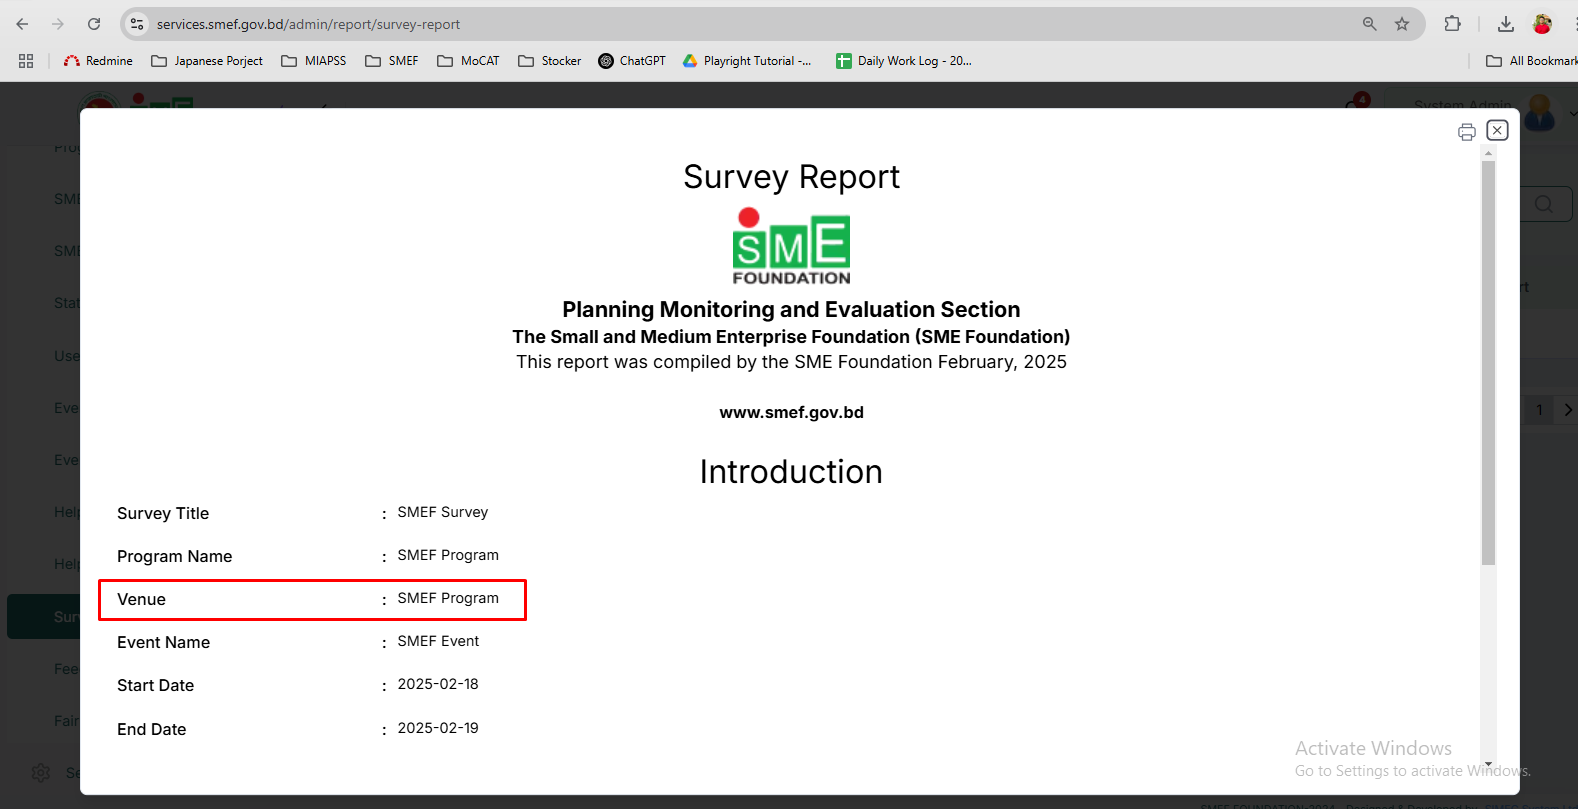Open site information icon in address bar
The image size is (1578, 809).
click(138, 24)
